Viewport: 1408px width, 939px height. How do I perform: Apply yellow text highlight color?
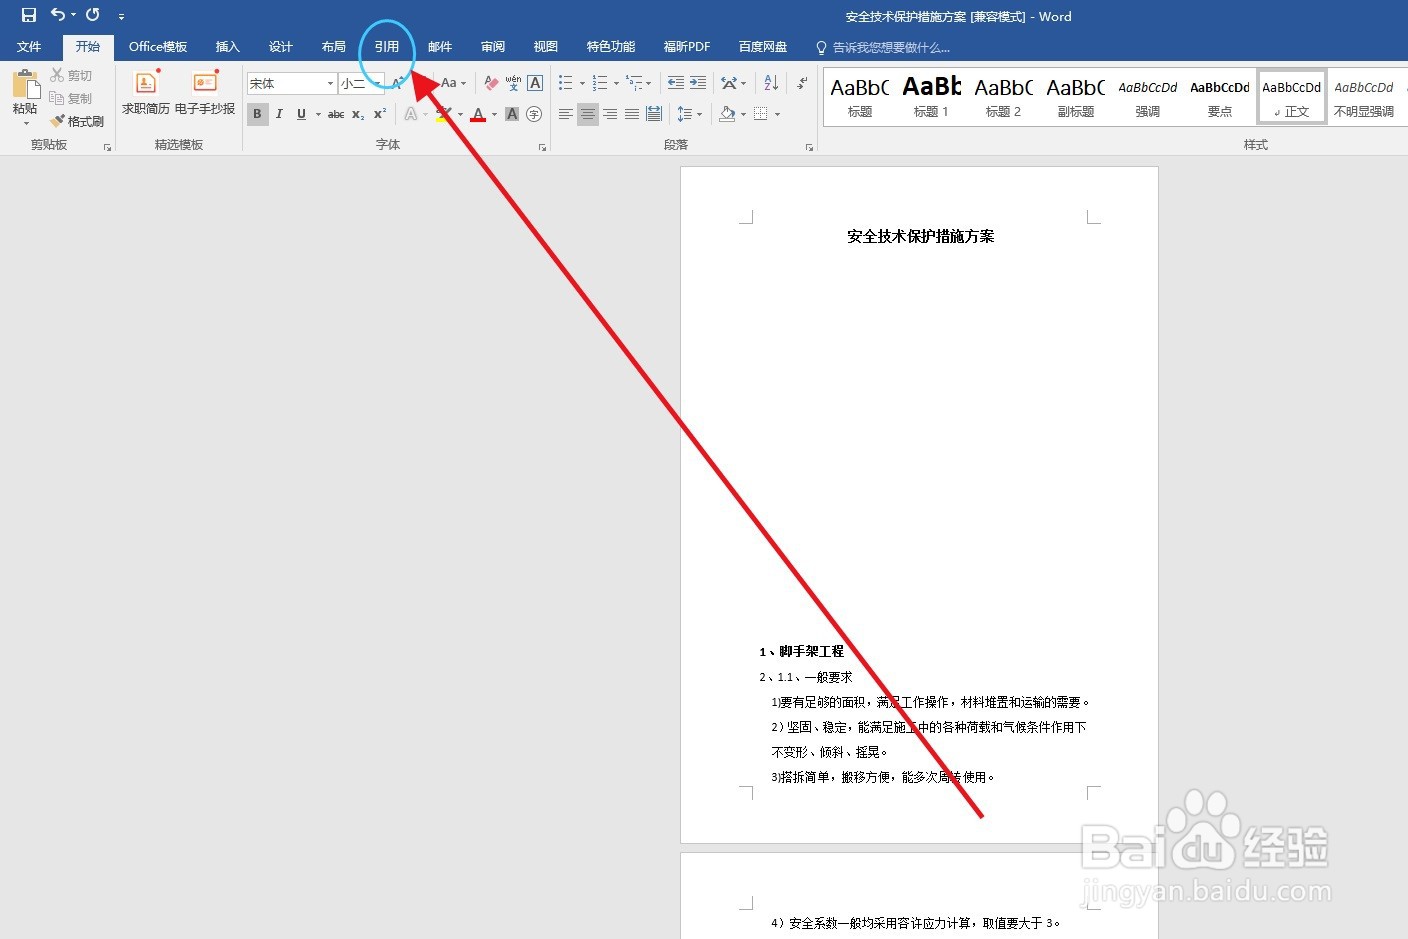click(443, 113)
